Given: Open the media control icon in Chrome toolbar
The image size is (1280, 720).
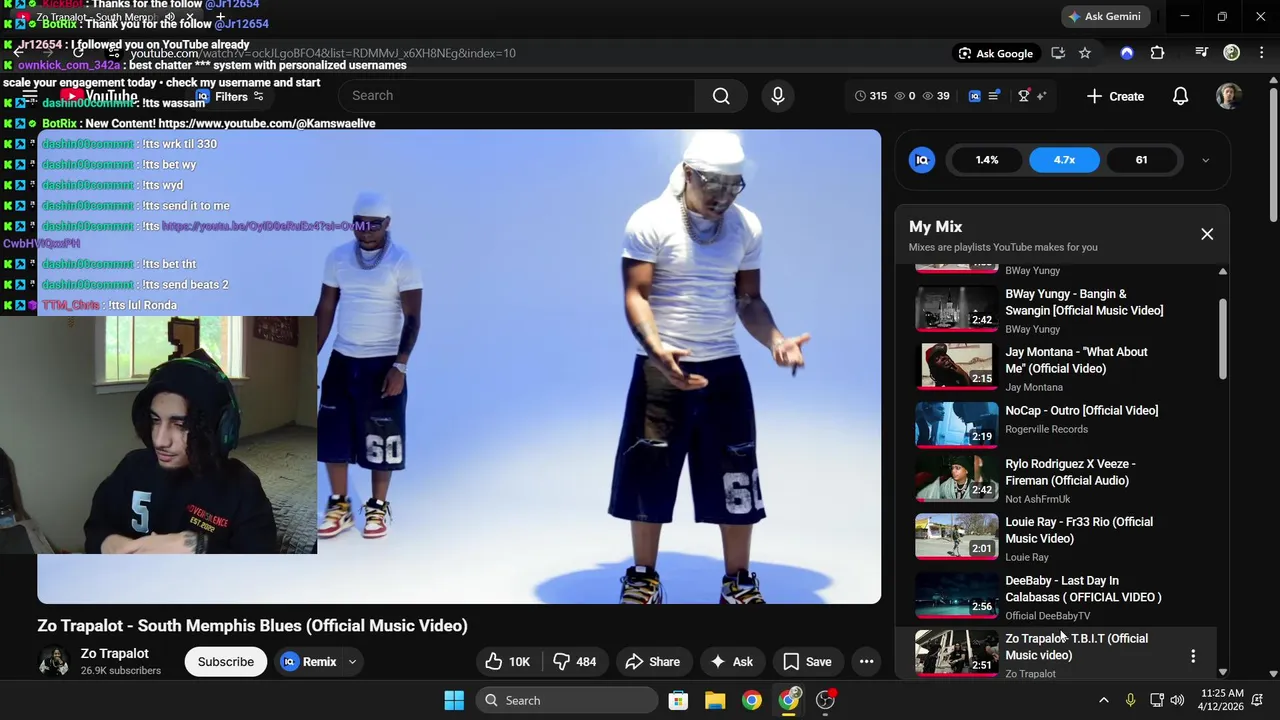Looking at the screenshot, I should (1202, 53).
